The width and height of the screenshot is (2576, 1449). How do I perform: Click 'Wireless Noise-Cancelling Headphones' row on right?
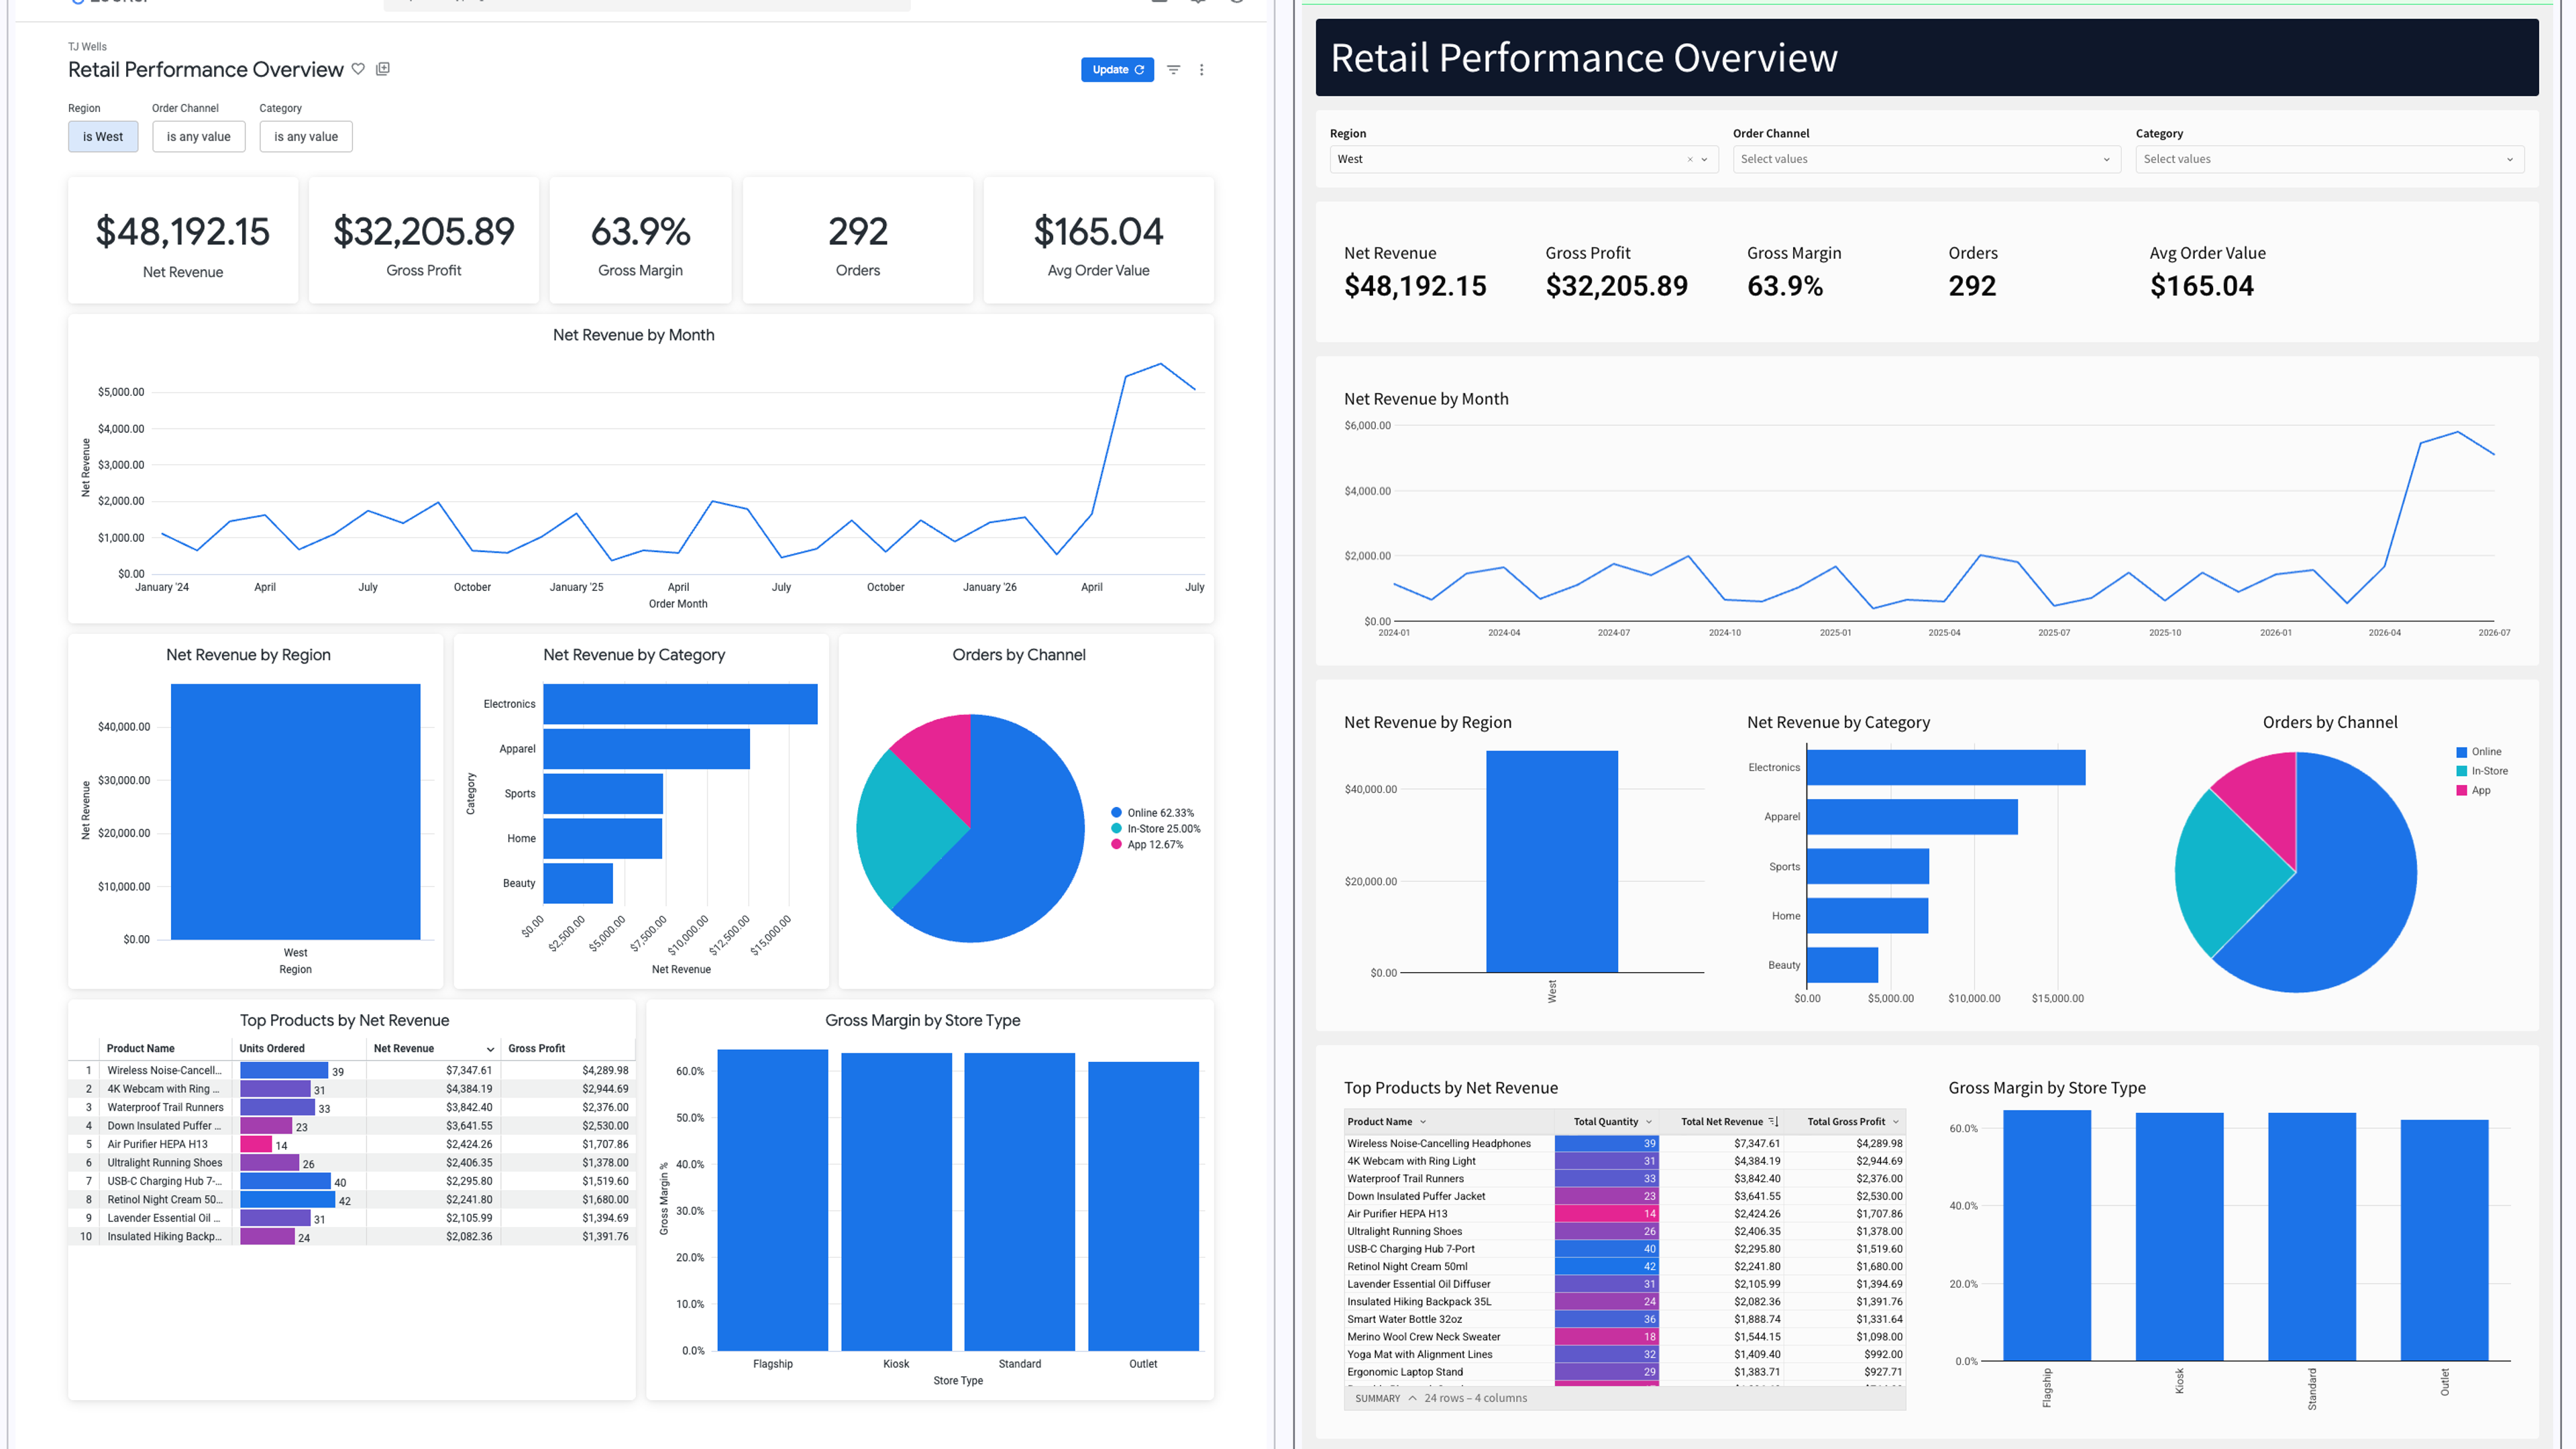(1624, 1143)
